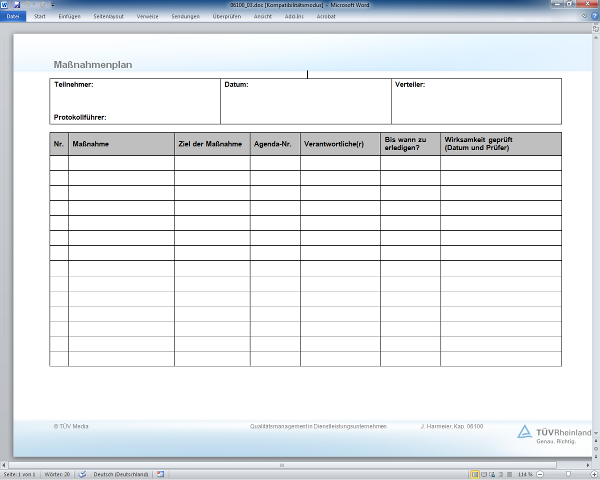The height and width of the screenshot is (480, 600).
Task: Click Deutsch (Deutschland) language indicator
Action: 121,474
